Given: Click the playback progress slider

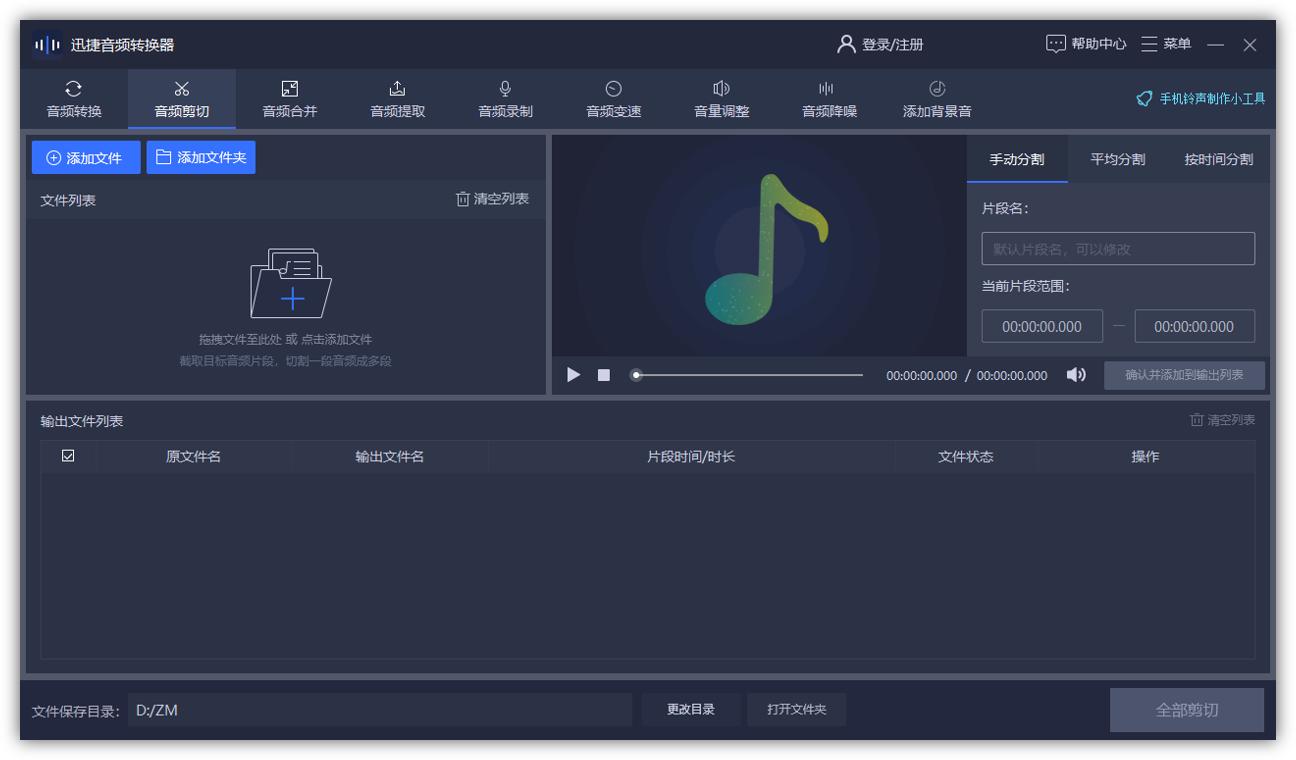Looking at the screenshot, I should coord(748,375).
